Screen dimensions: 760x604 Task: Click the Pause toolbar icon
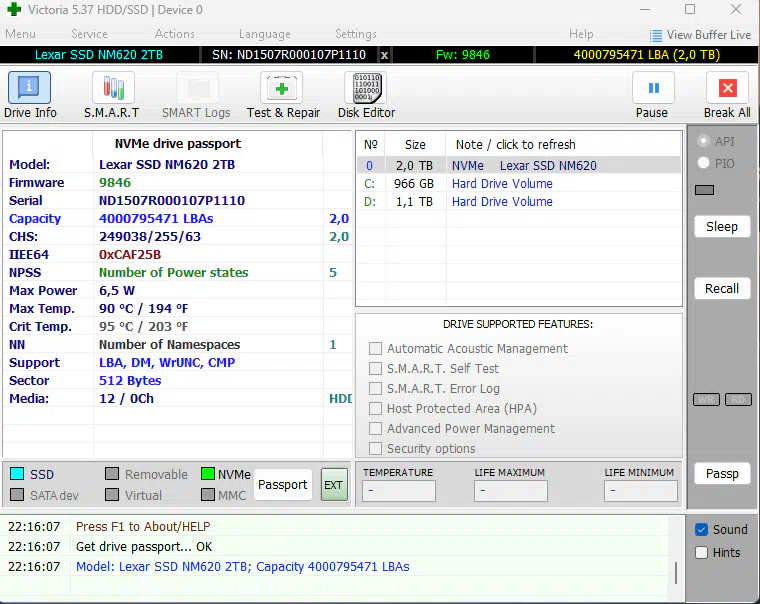653,88
